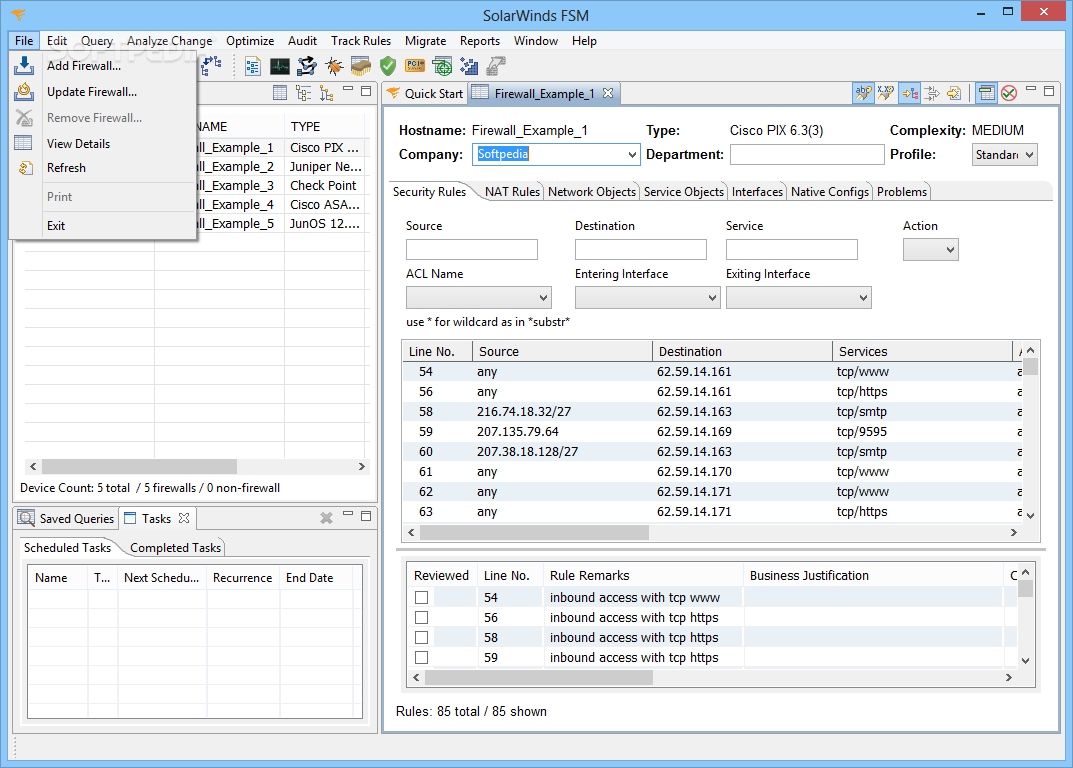Minimize the firewall editor panel
The width and height of the screenshot is (1073, 768).
tap(1031, 90)
